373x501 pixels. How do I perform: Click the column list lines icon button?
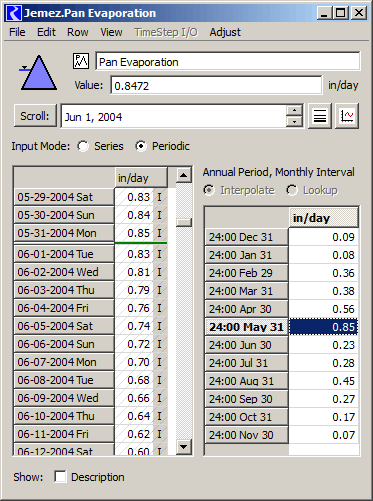320,116
